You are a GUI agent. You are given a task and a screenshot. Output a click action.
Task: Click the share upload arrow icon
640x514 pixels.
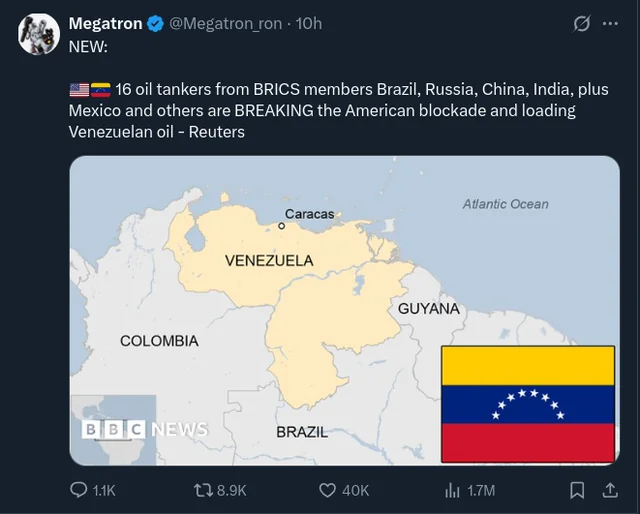(x=609, y=490)
